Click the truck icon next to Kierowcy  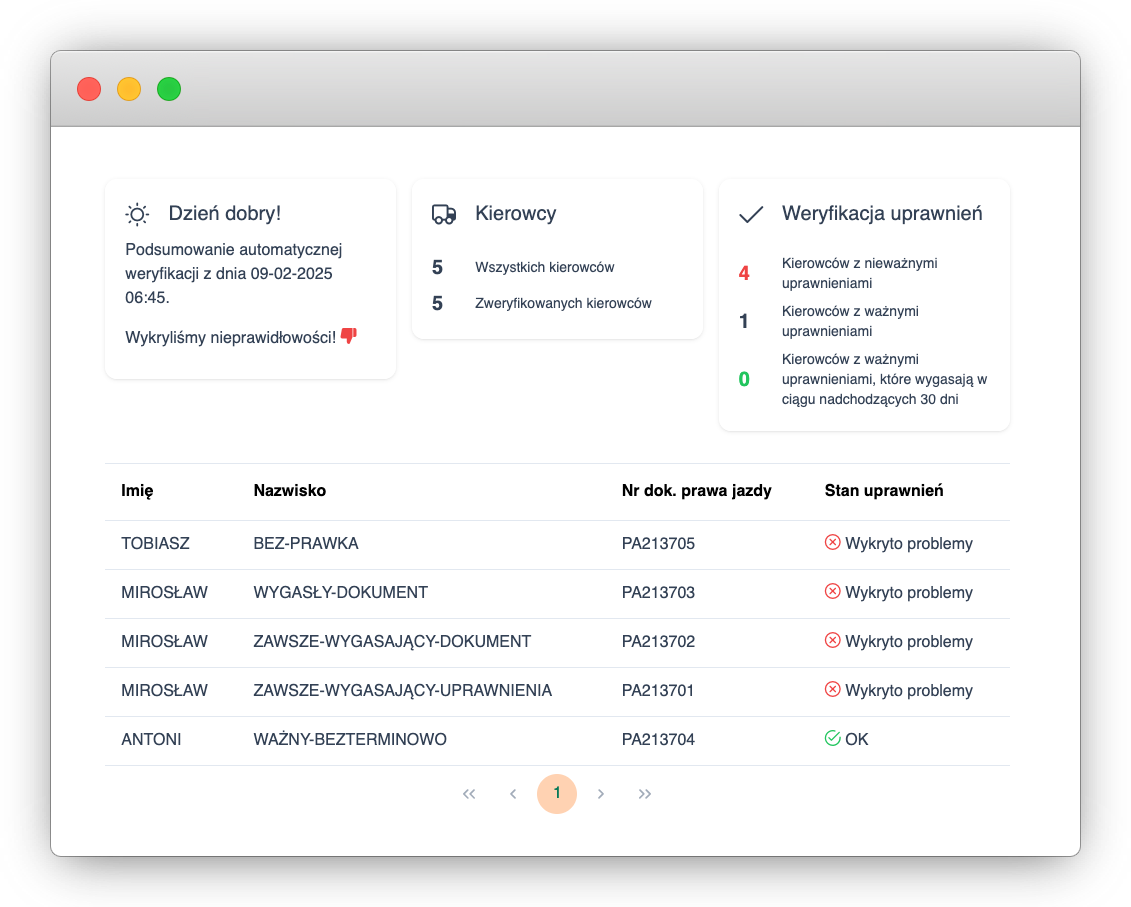(x=444, y=214)
